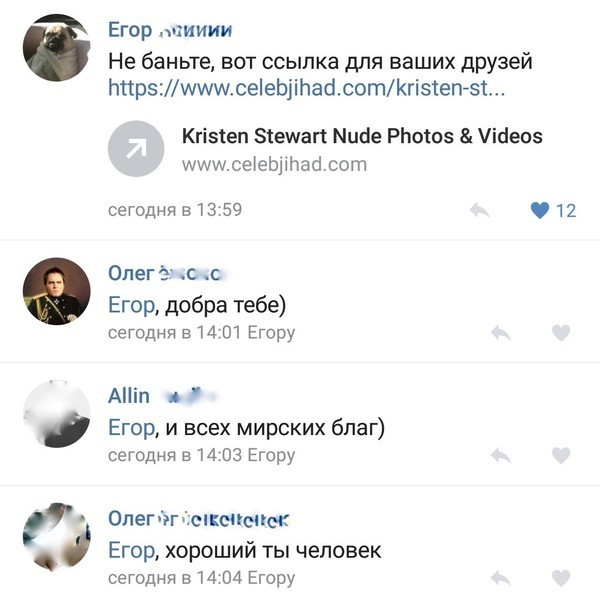Like the "и всех мирских благ)" comment
The width and height of the screenshot is (600, 606).
coord(561,456)
